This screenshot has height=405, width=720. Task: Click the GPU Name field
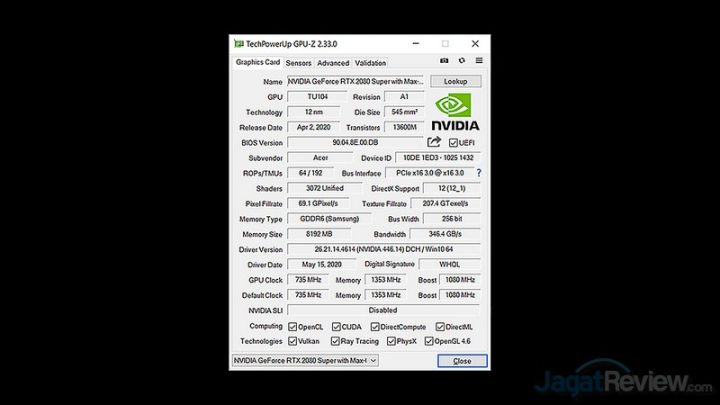coord(355,81)
